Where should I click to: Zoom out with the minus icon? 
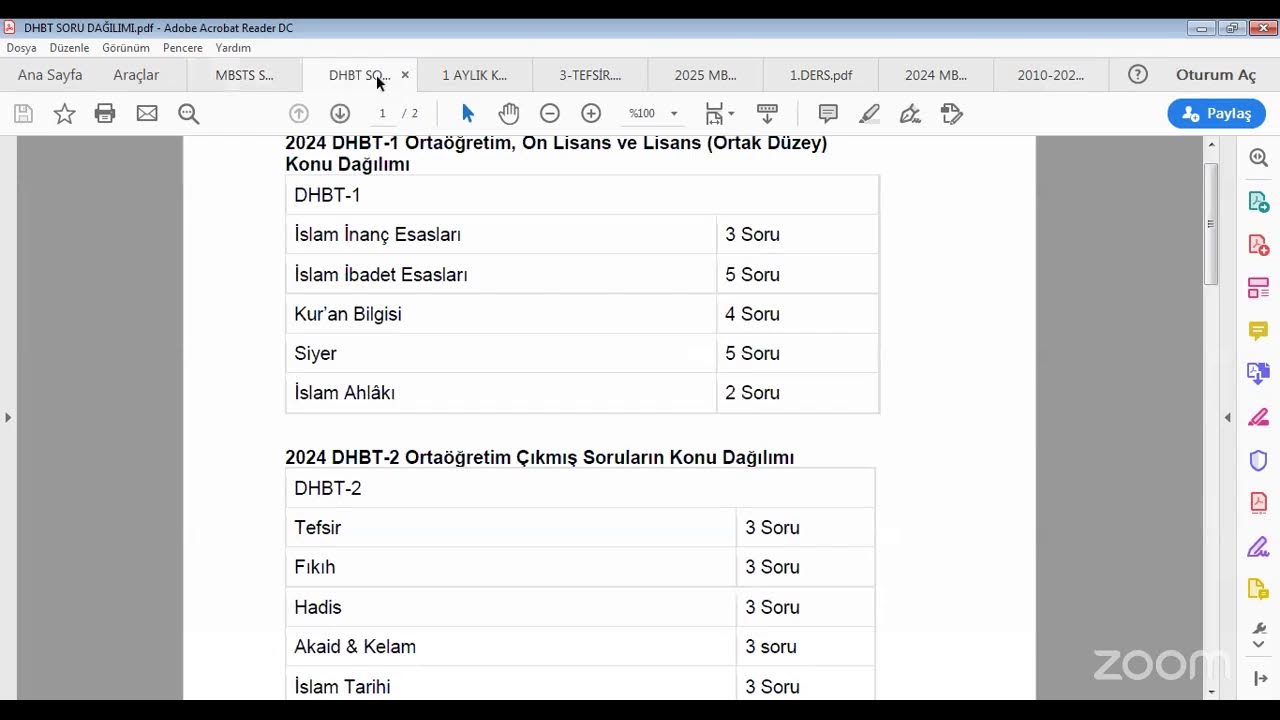(x=550, y=114)
